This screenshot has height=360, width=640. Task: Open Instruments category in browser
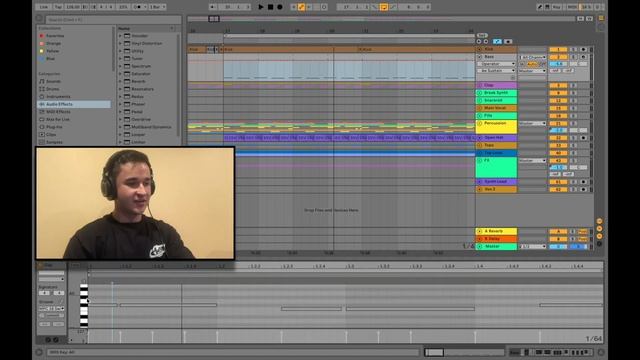click(58, 97)
